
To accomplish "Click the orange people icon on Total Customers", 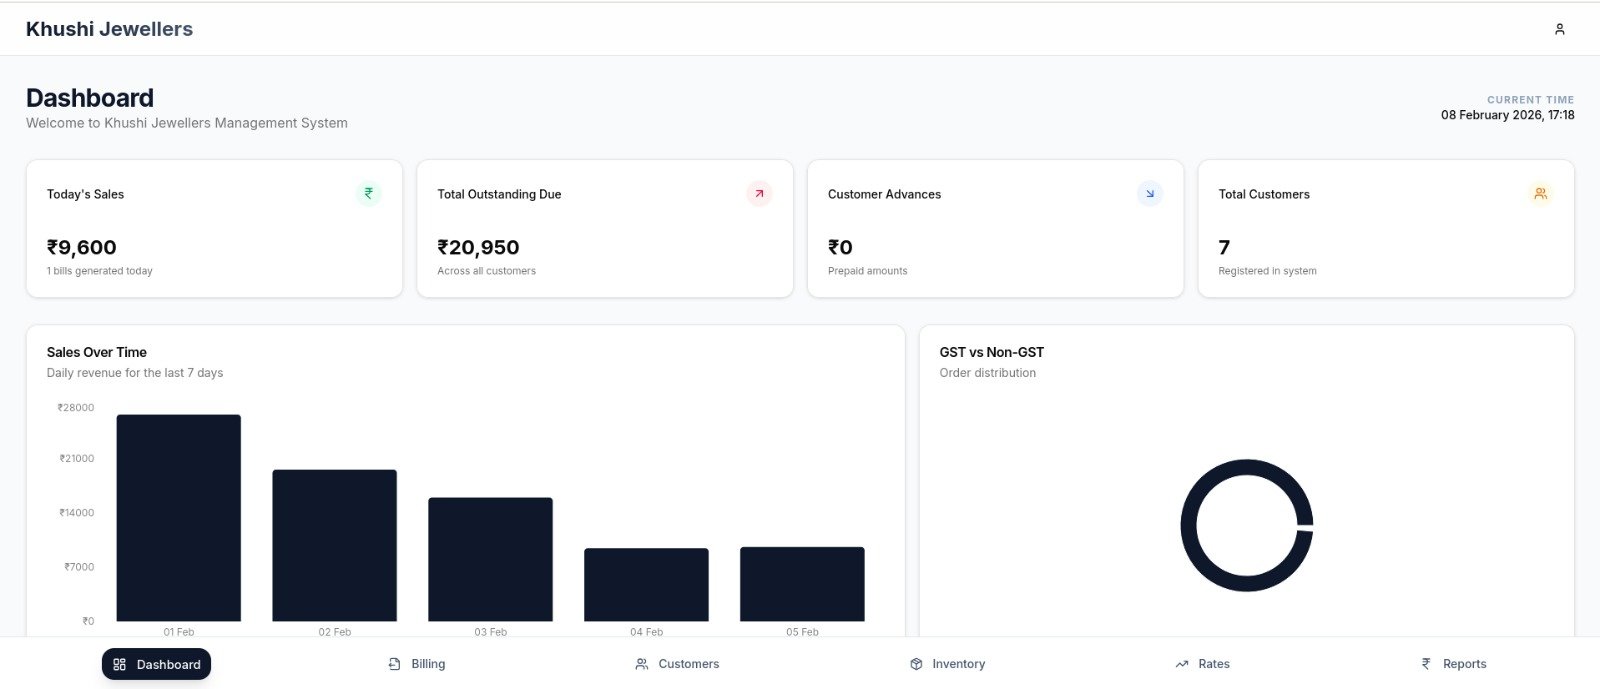I will (x=1540, y=193).
